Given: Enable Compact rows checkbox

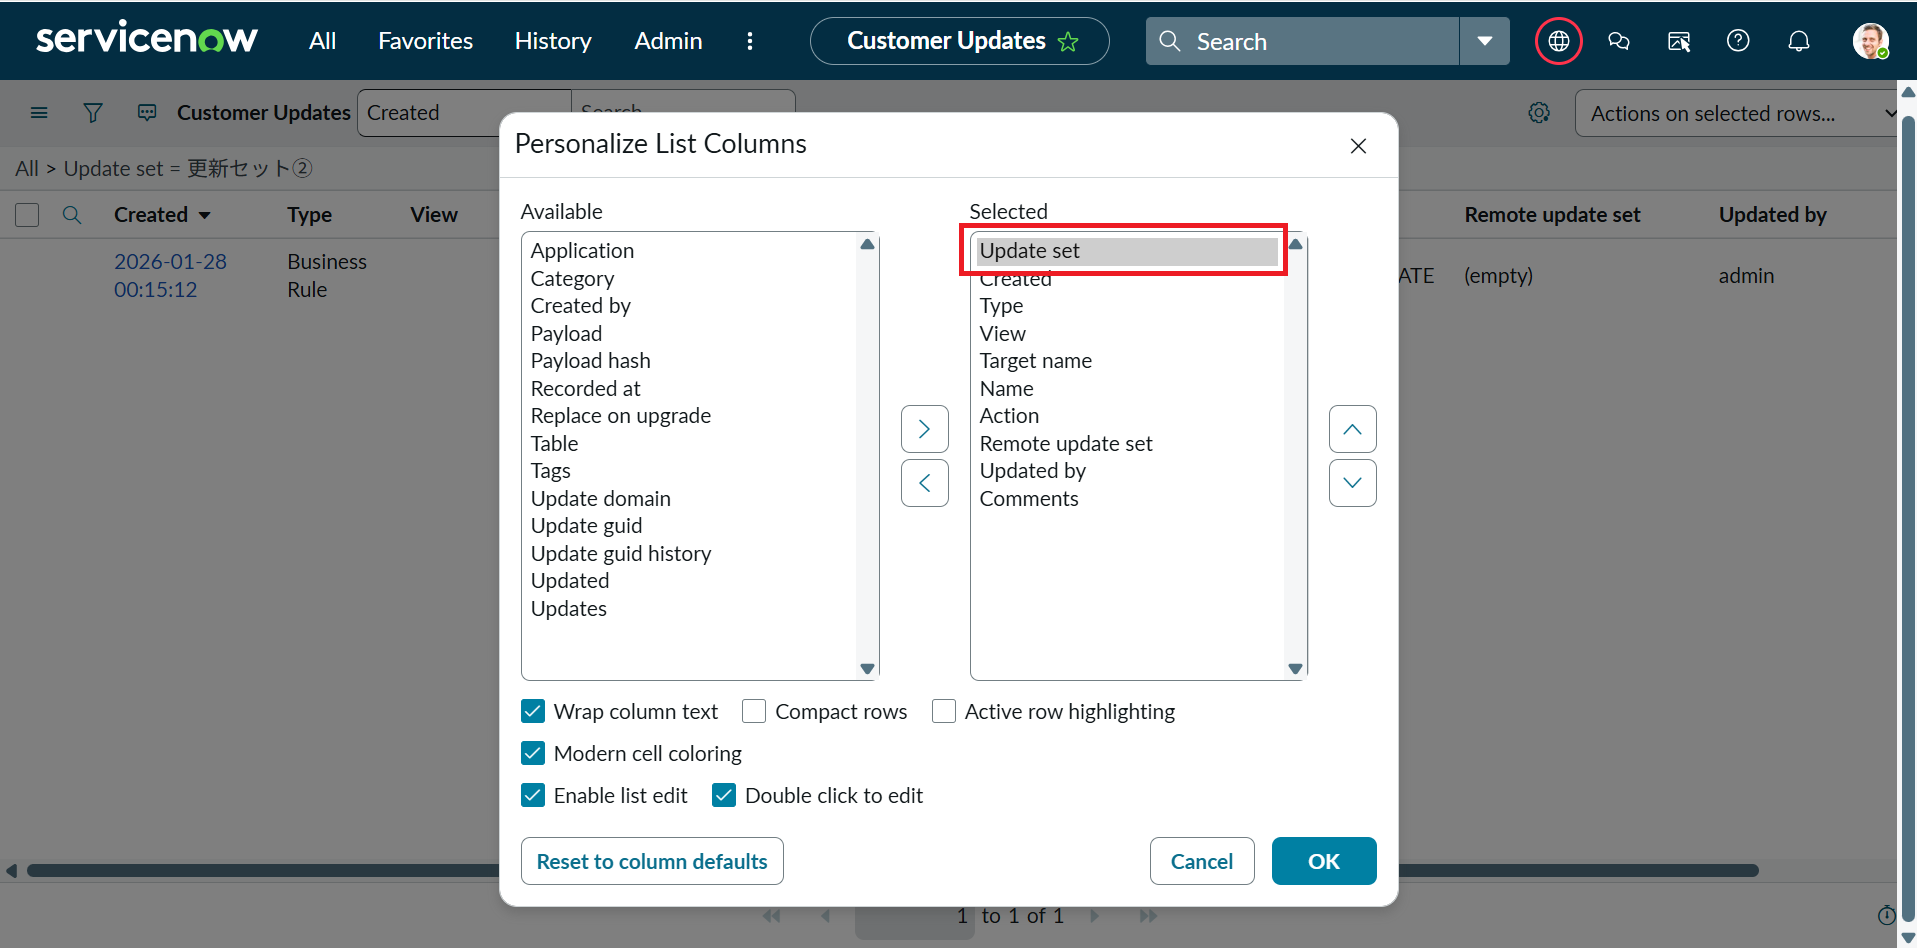Looking at the screenshot, I should [754, 711].
